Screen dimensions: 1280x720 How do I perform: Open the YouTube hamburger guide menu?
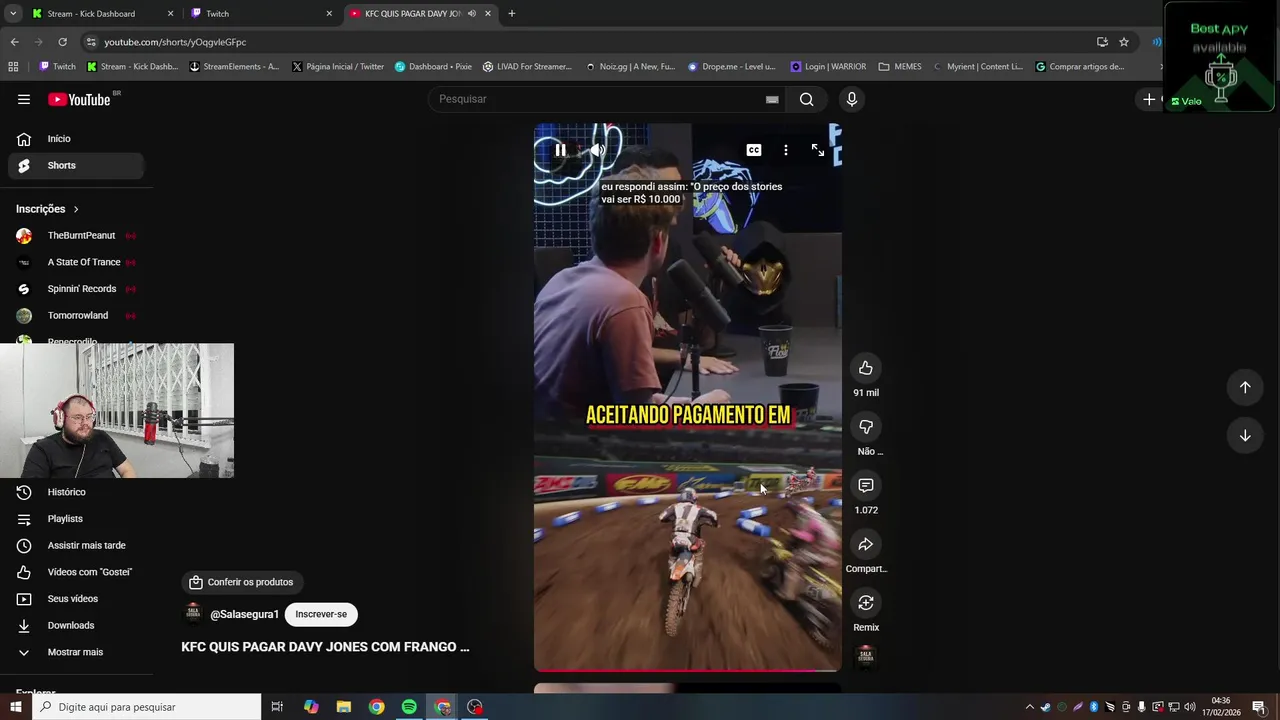coord(24,99)
